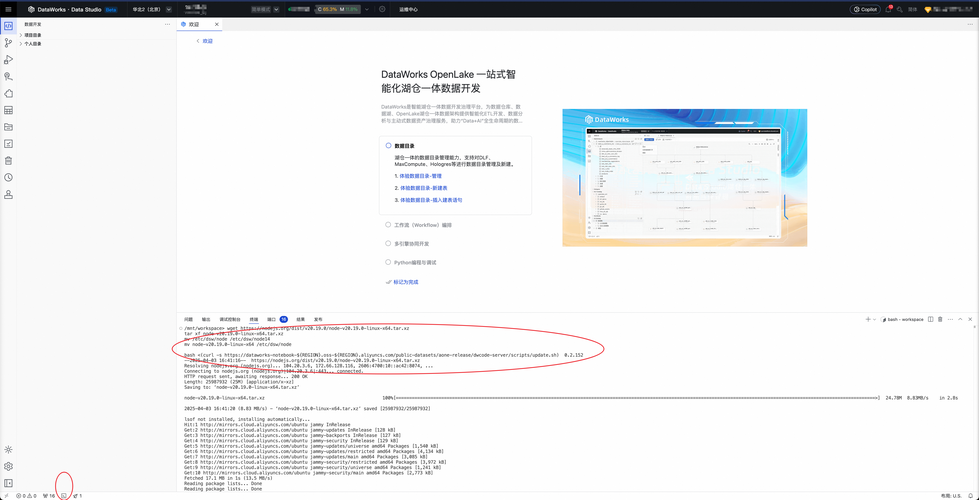Open link 体验数据目录-管理
Screen dimensions: 979x500
(x=418, y=176)
